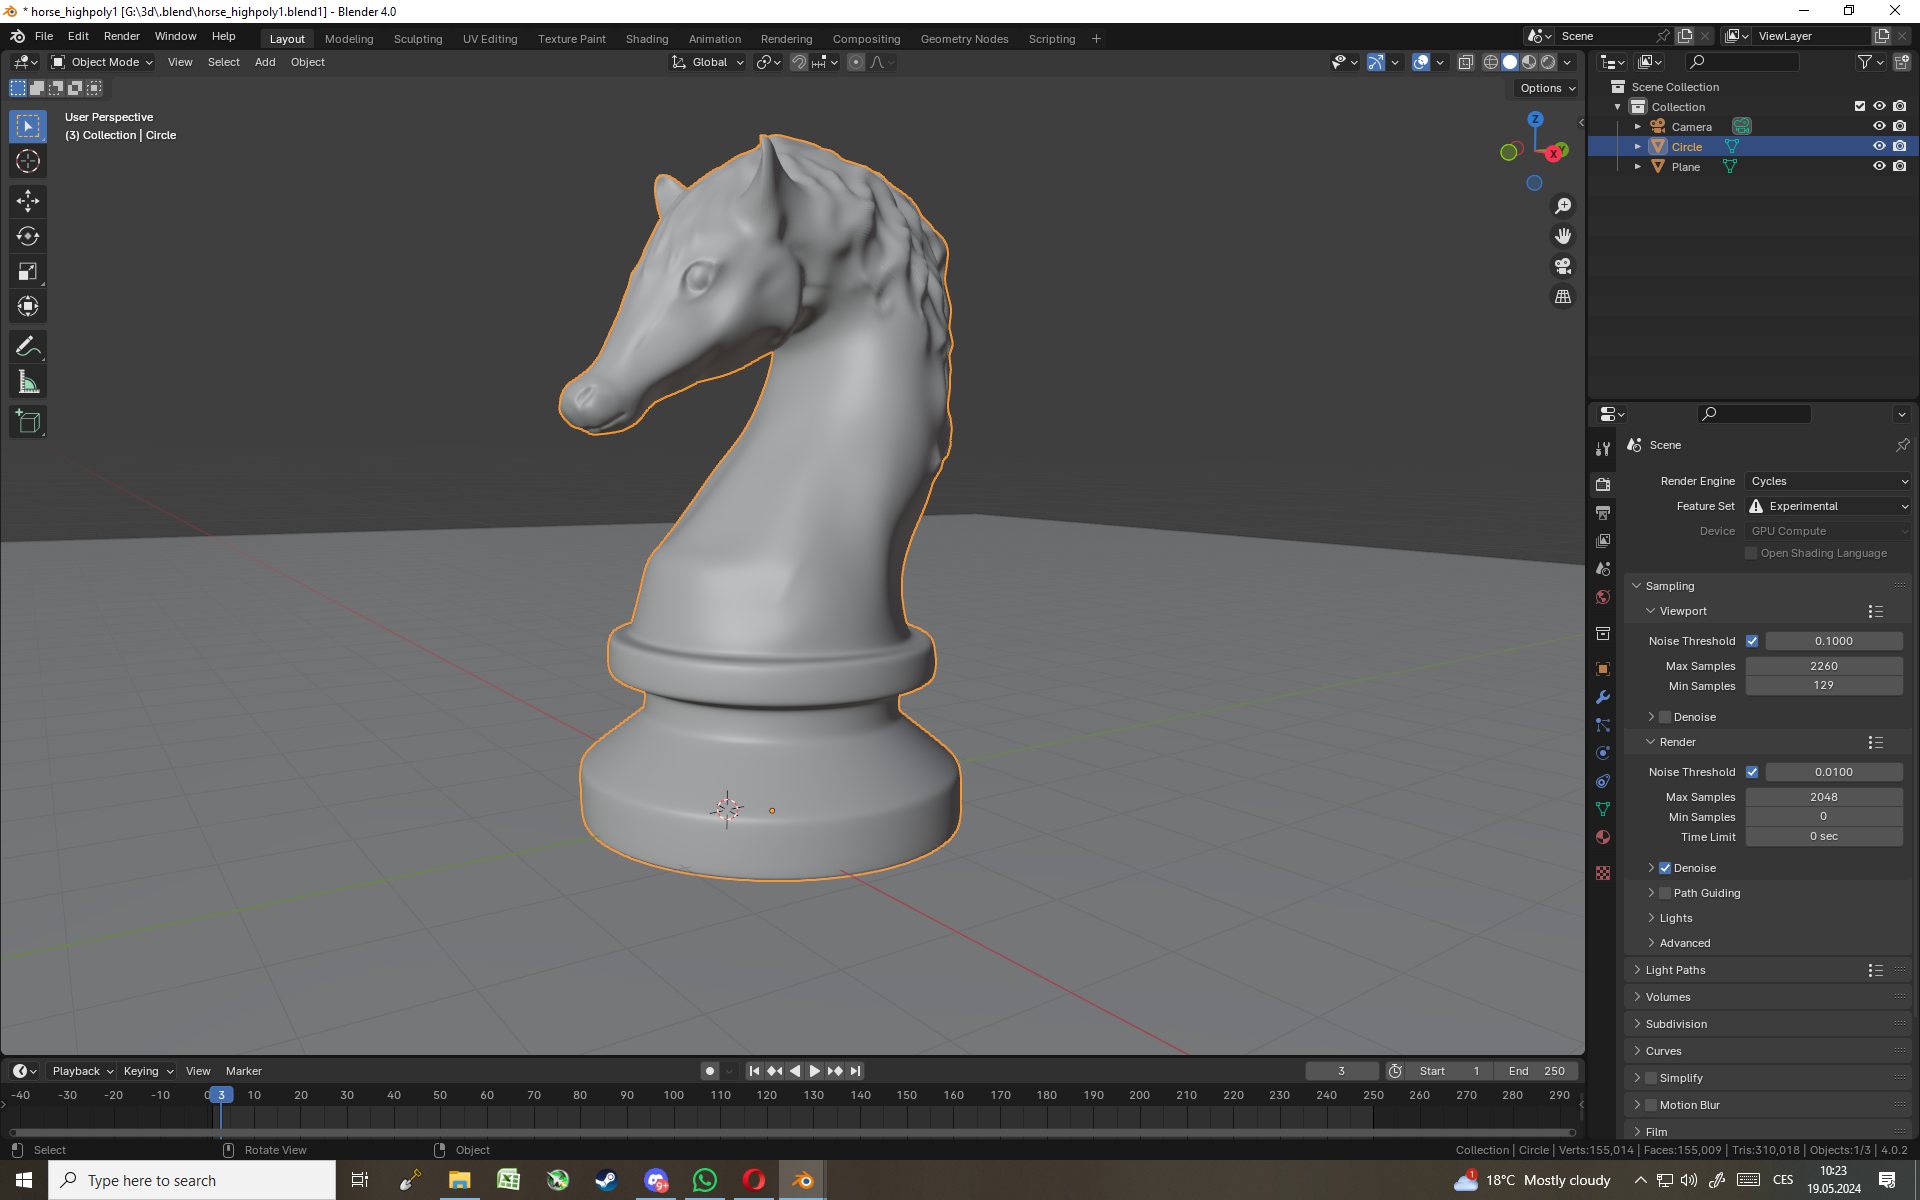
Task: Select the Annotate tool
Action: click(x=28, y=345)
